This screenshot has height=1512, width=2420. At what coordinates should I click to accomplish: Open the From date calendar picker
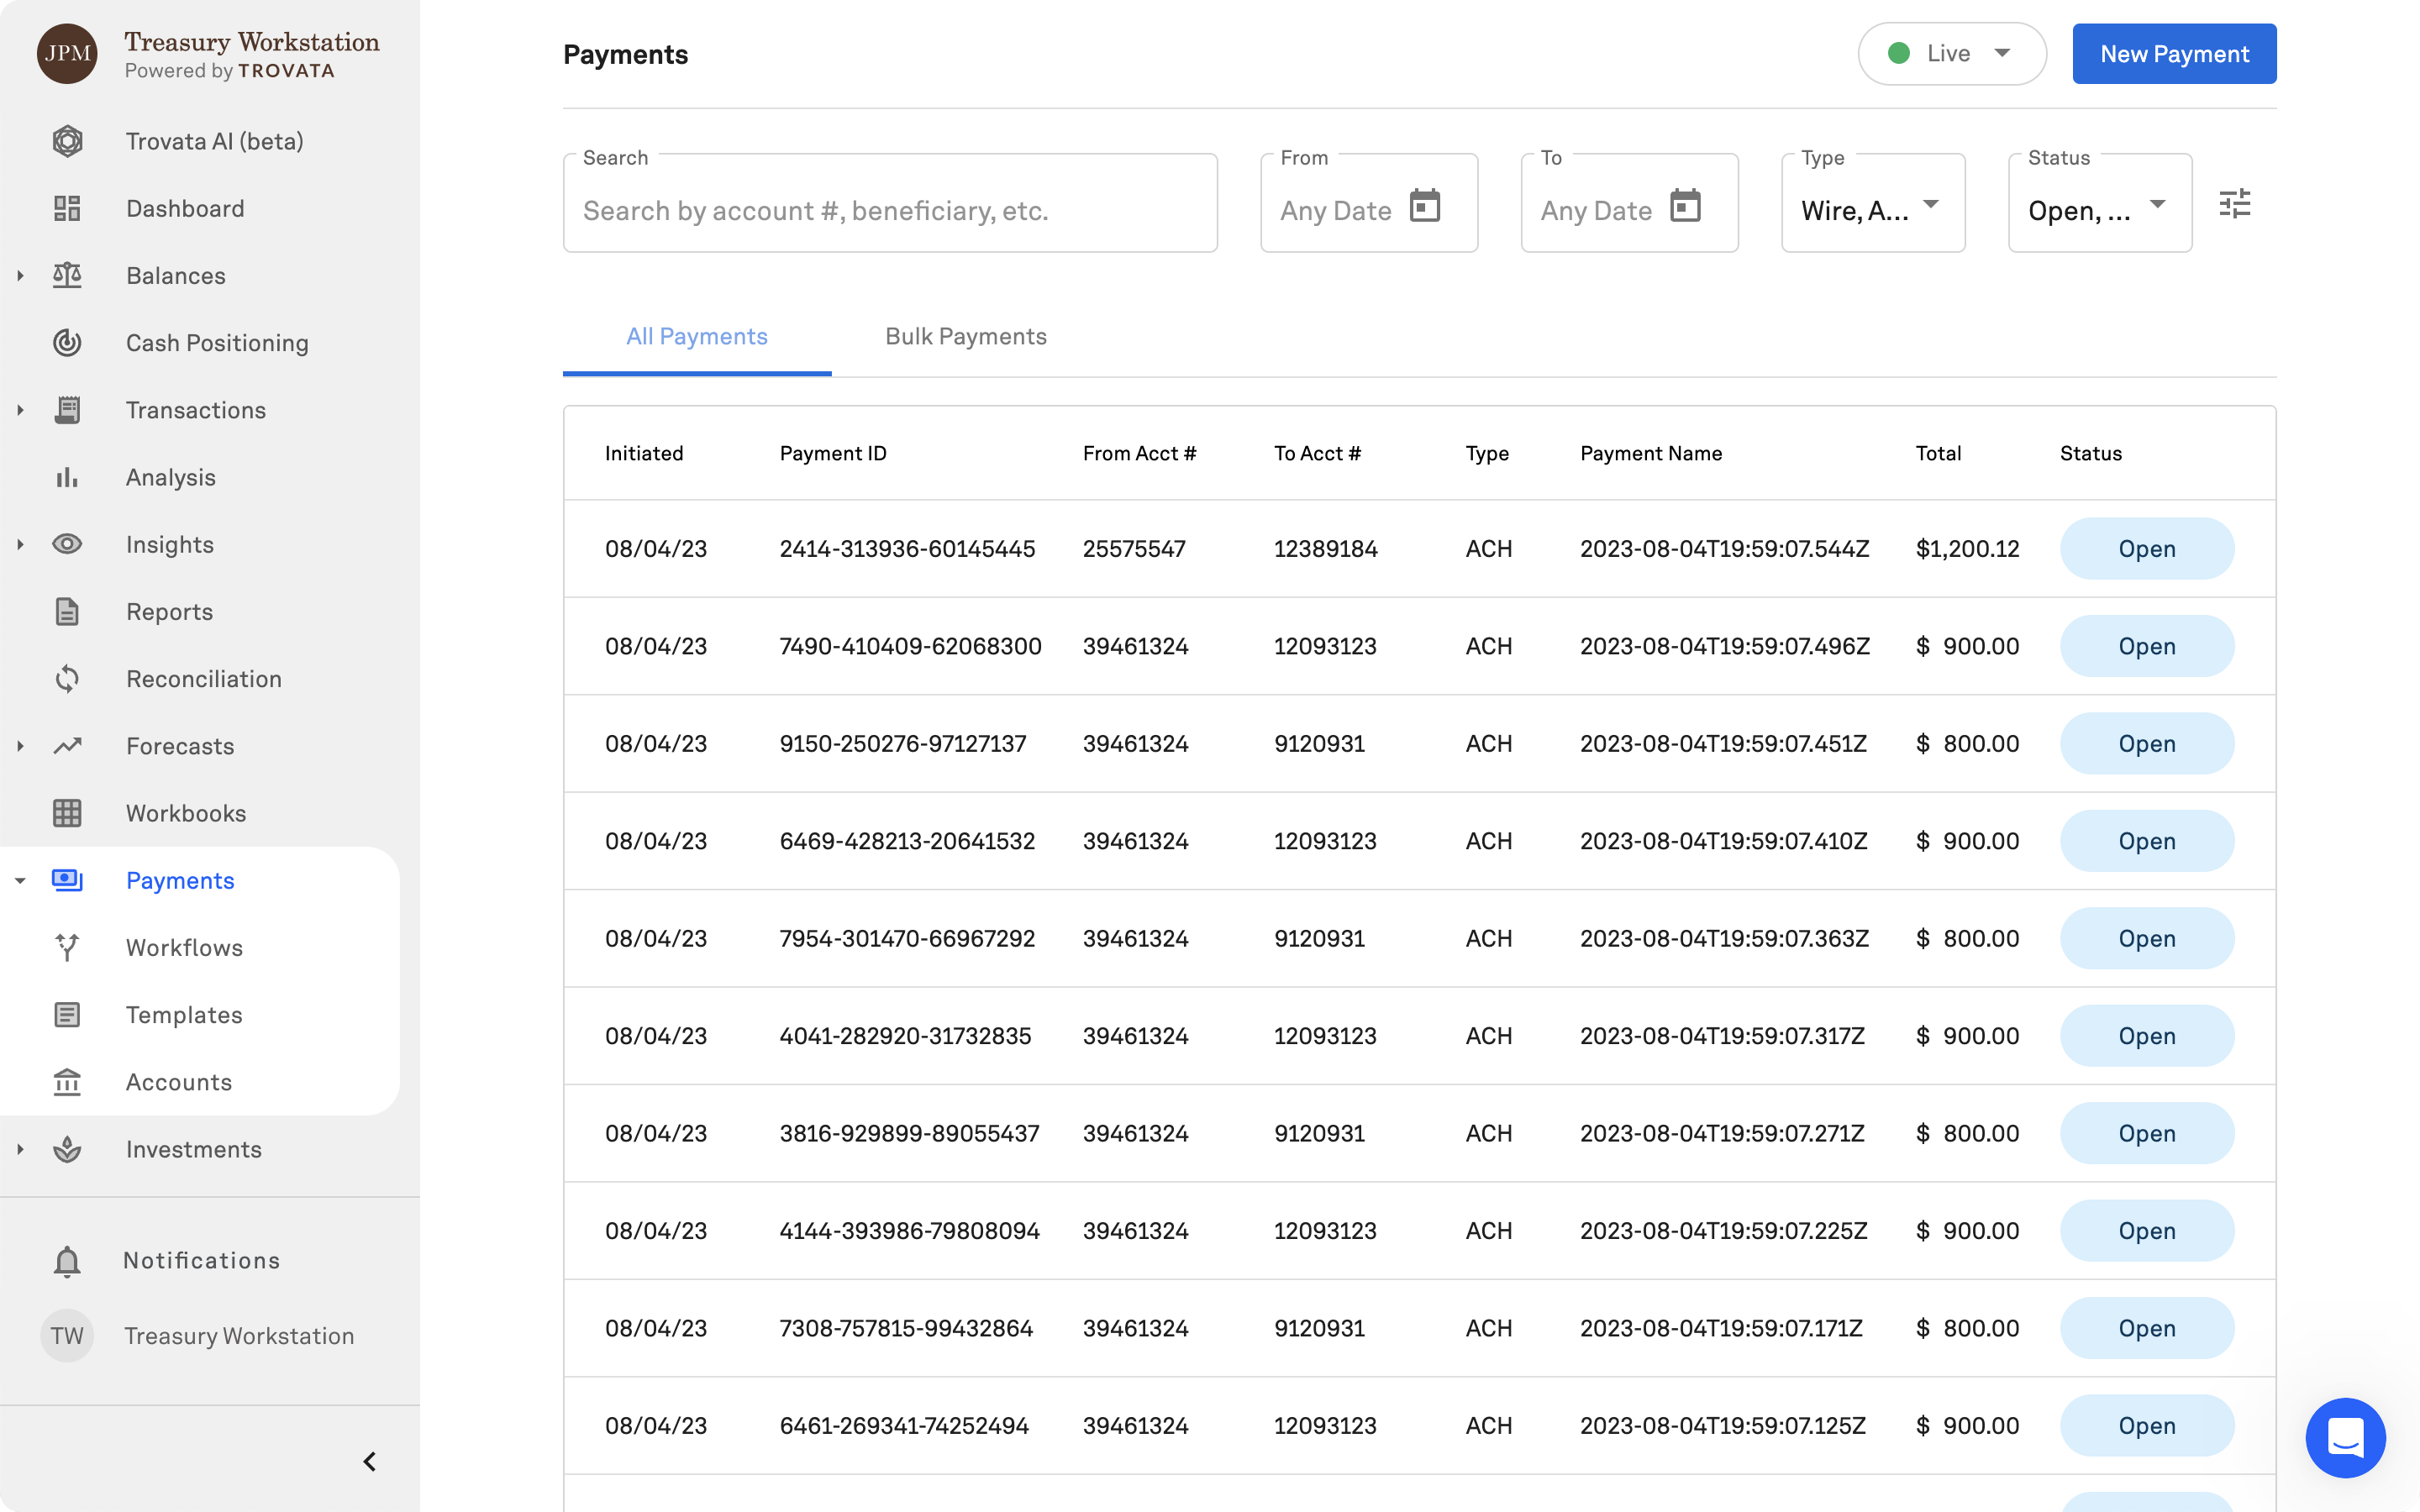[1425, 206]
